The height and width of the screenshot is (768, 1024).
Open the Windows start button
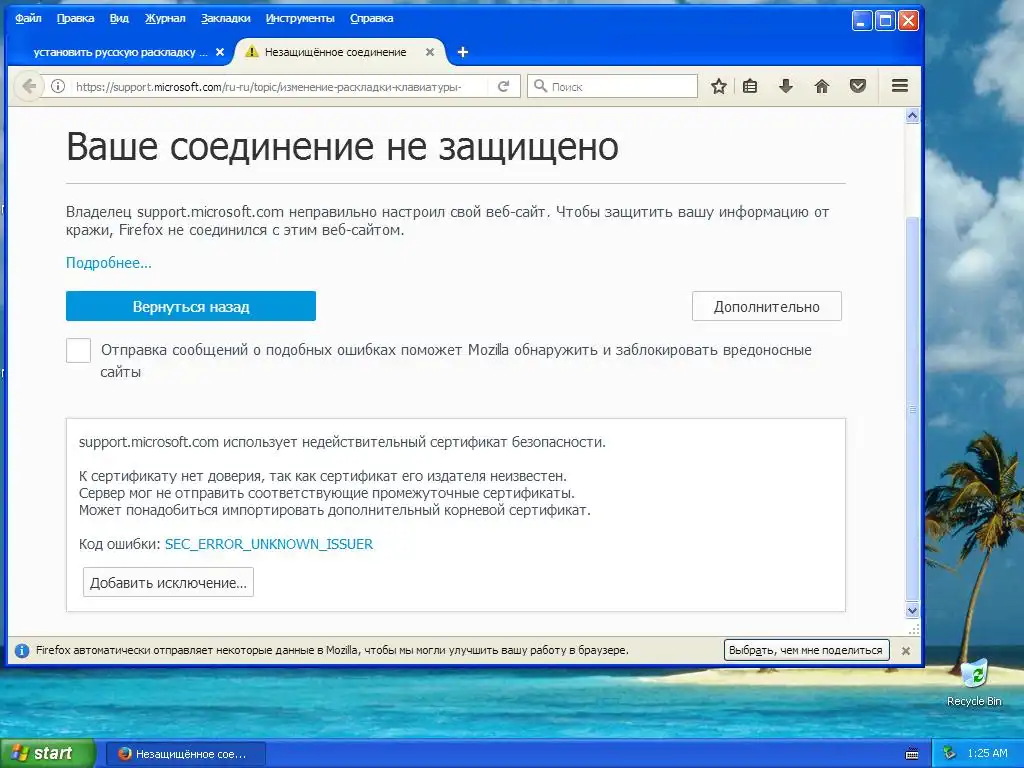tap(47, 754)
